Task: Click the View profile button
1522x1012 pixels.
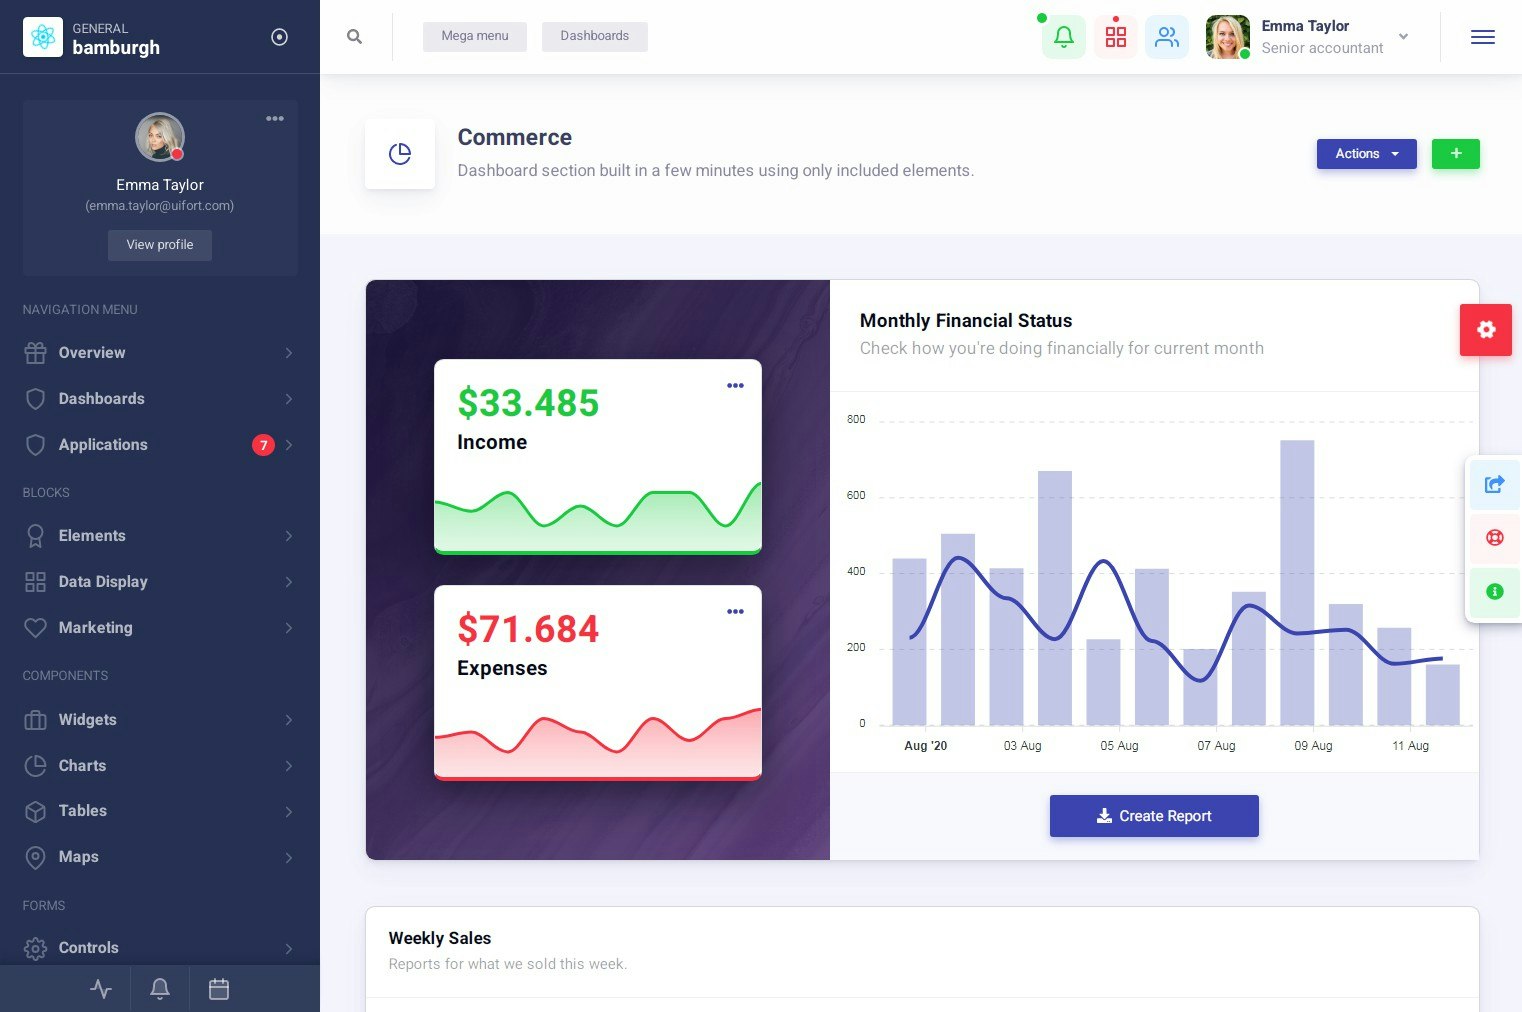Action: click(159, 244)
